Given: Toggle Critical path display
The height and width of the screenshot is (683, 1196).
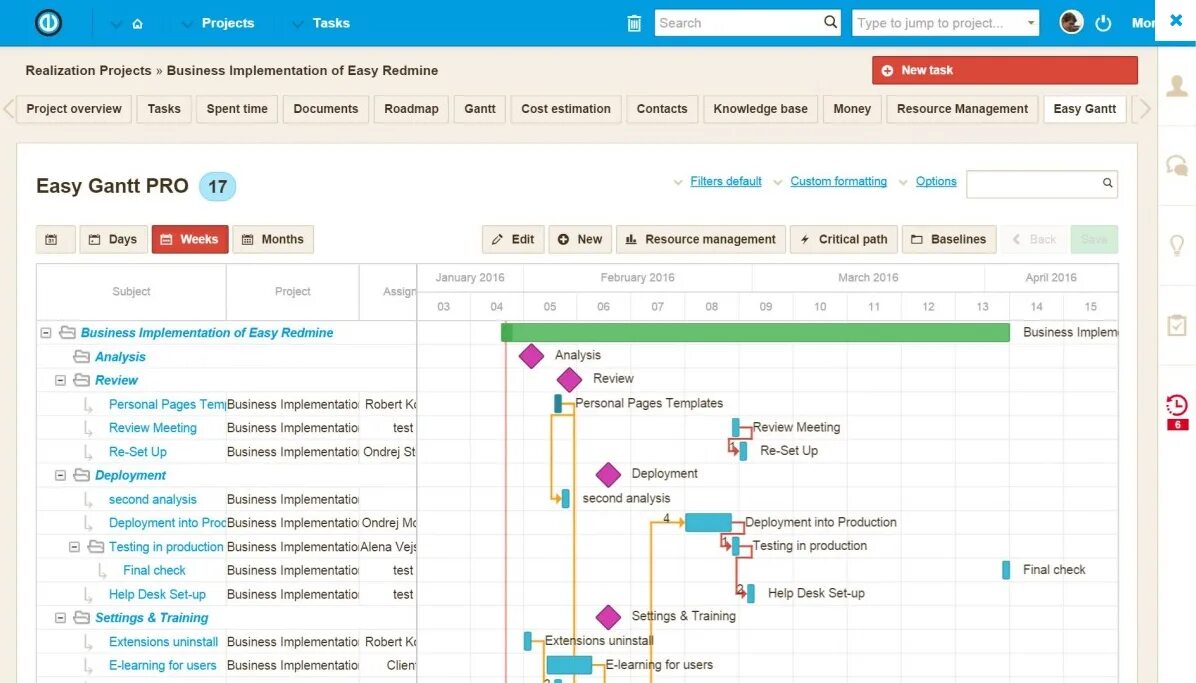Looking at the screenshot, I should (x=844, y=240).
